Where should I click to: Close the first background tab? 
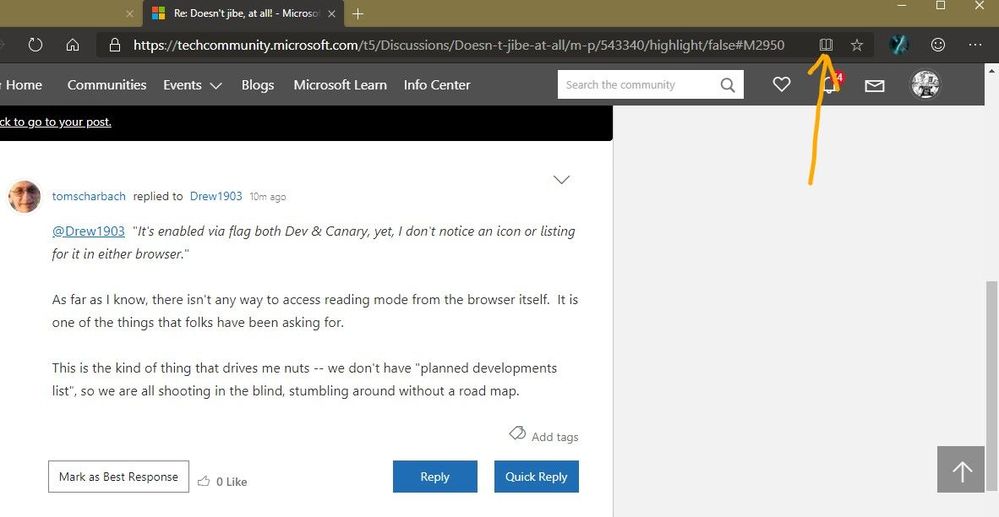130,13
